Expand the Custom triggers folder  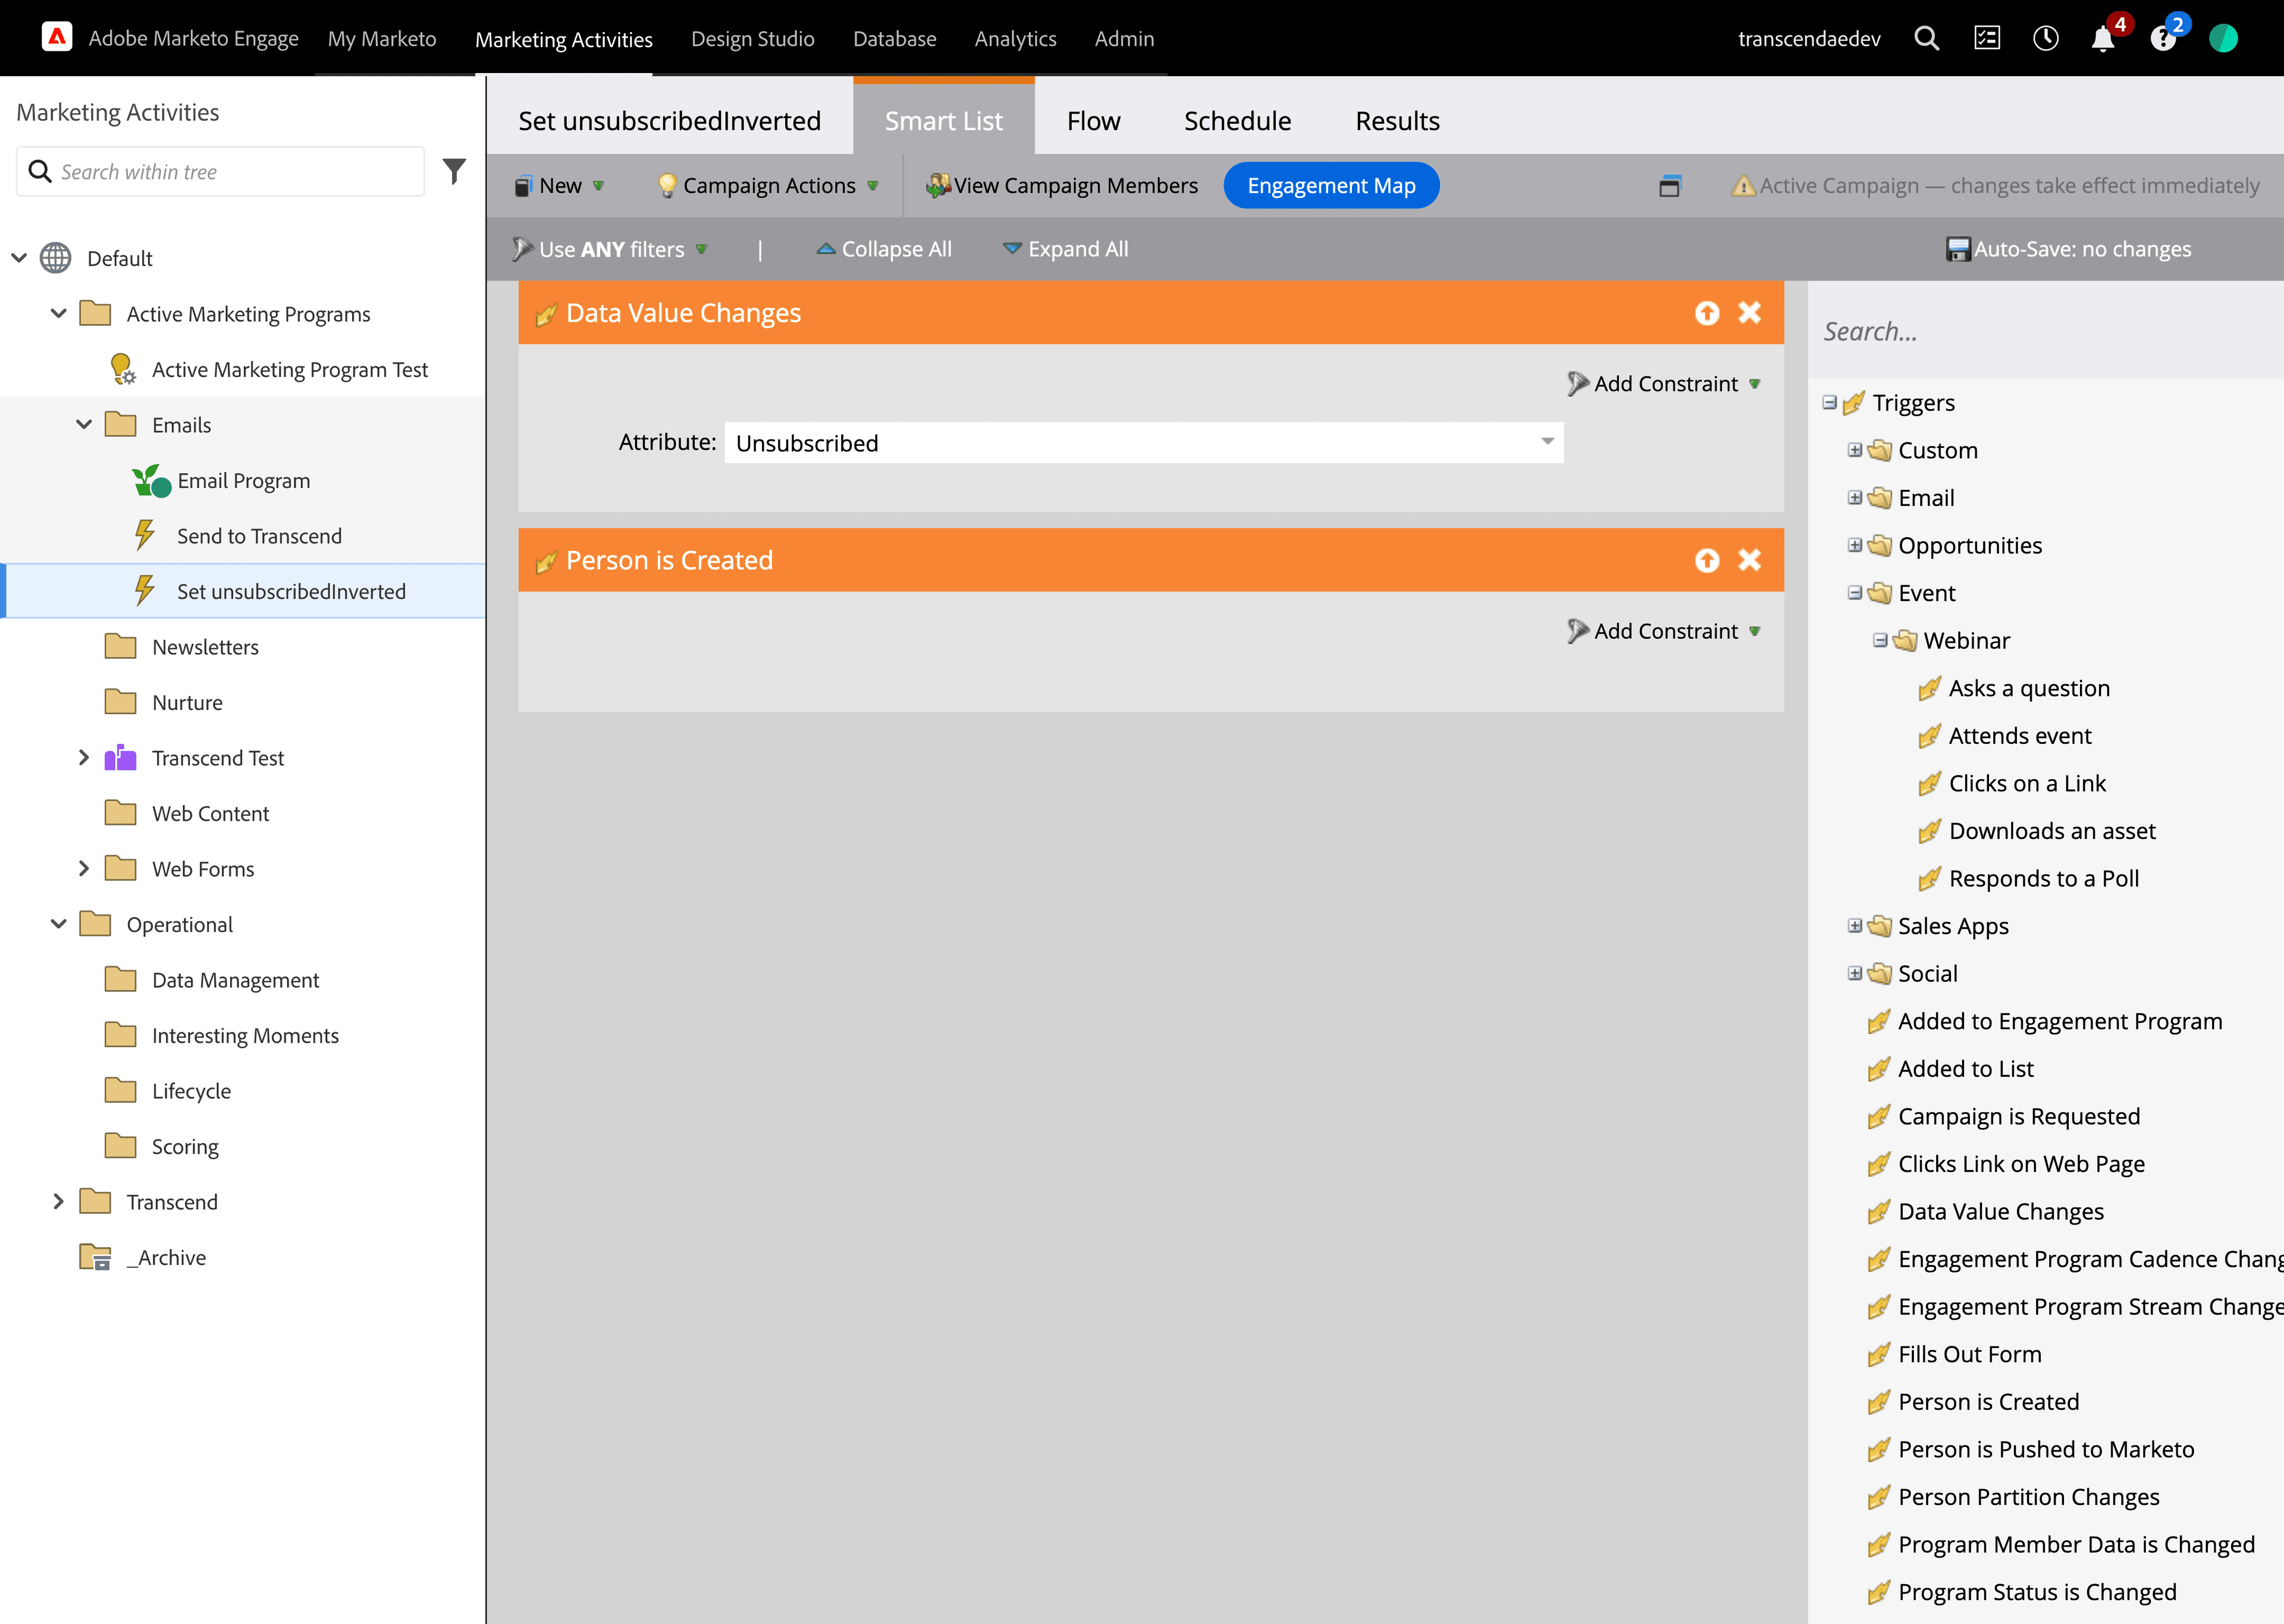coord(1854,450)
